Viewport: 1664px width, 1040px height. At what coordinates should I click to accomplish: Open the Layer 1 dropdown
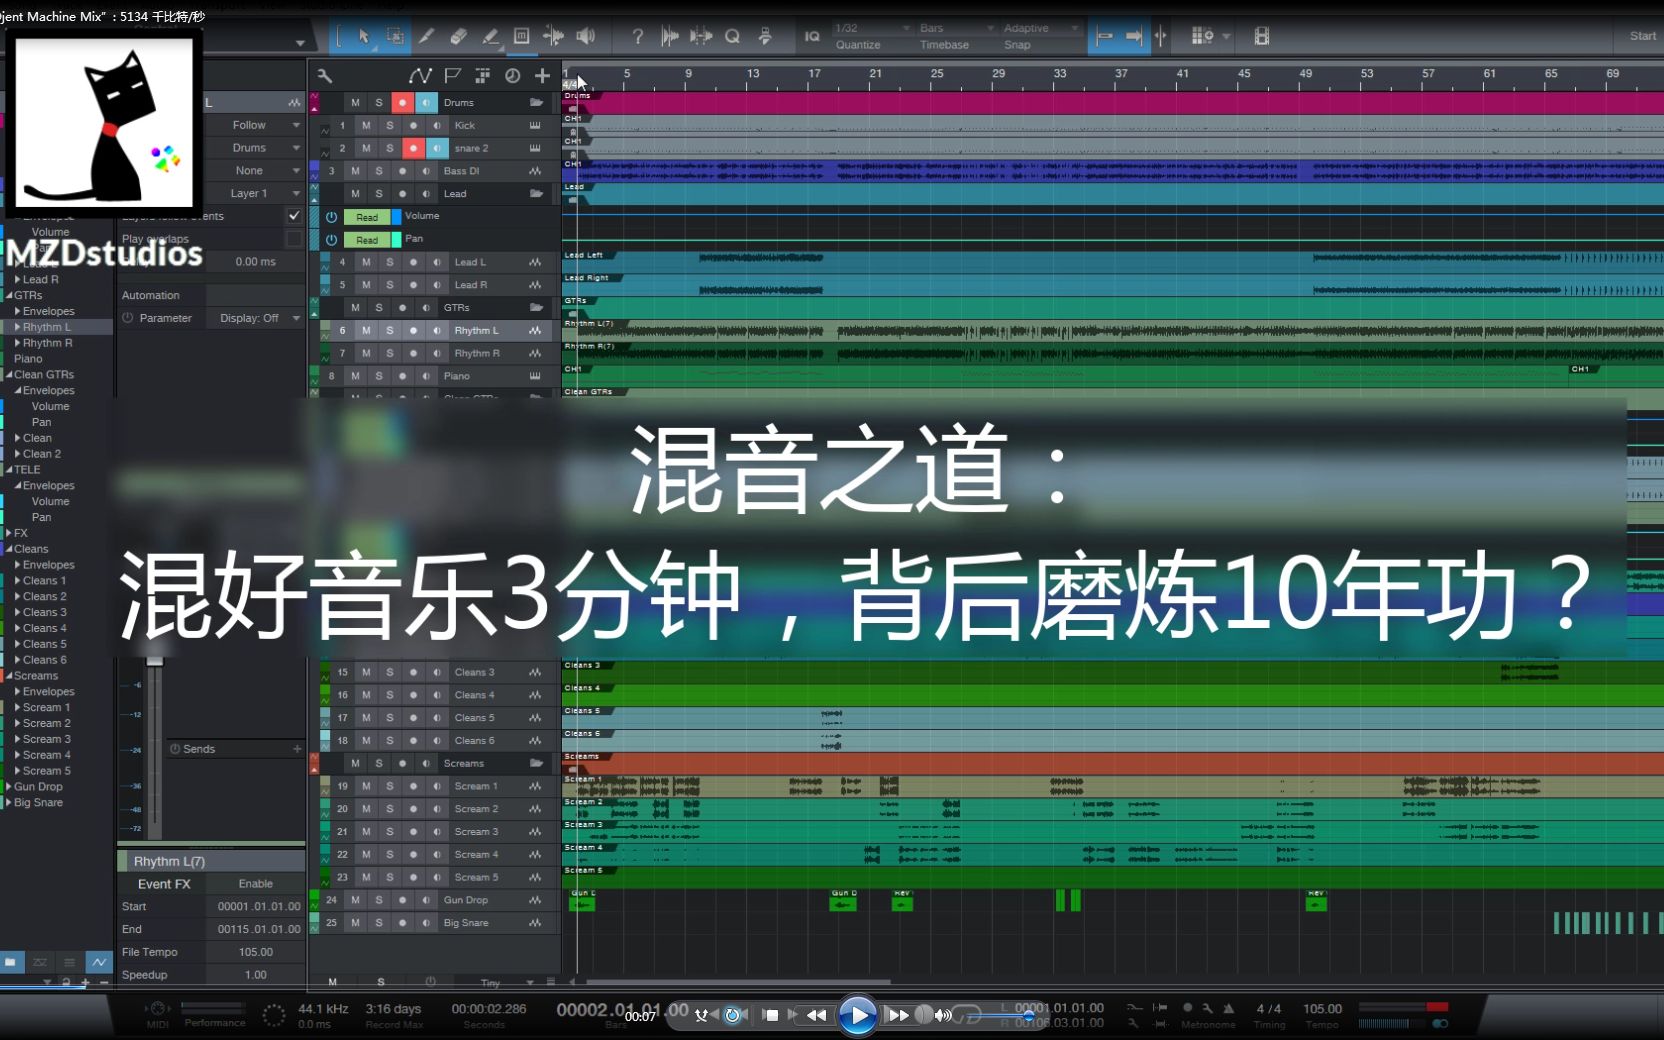click(x=255, y=193)
